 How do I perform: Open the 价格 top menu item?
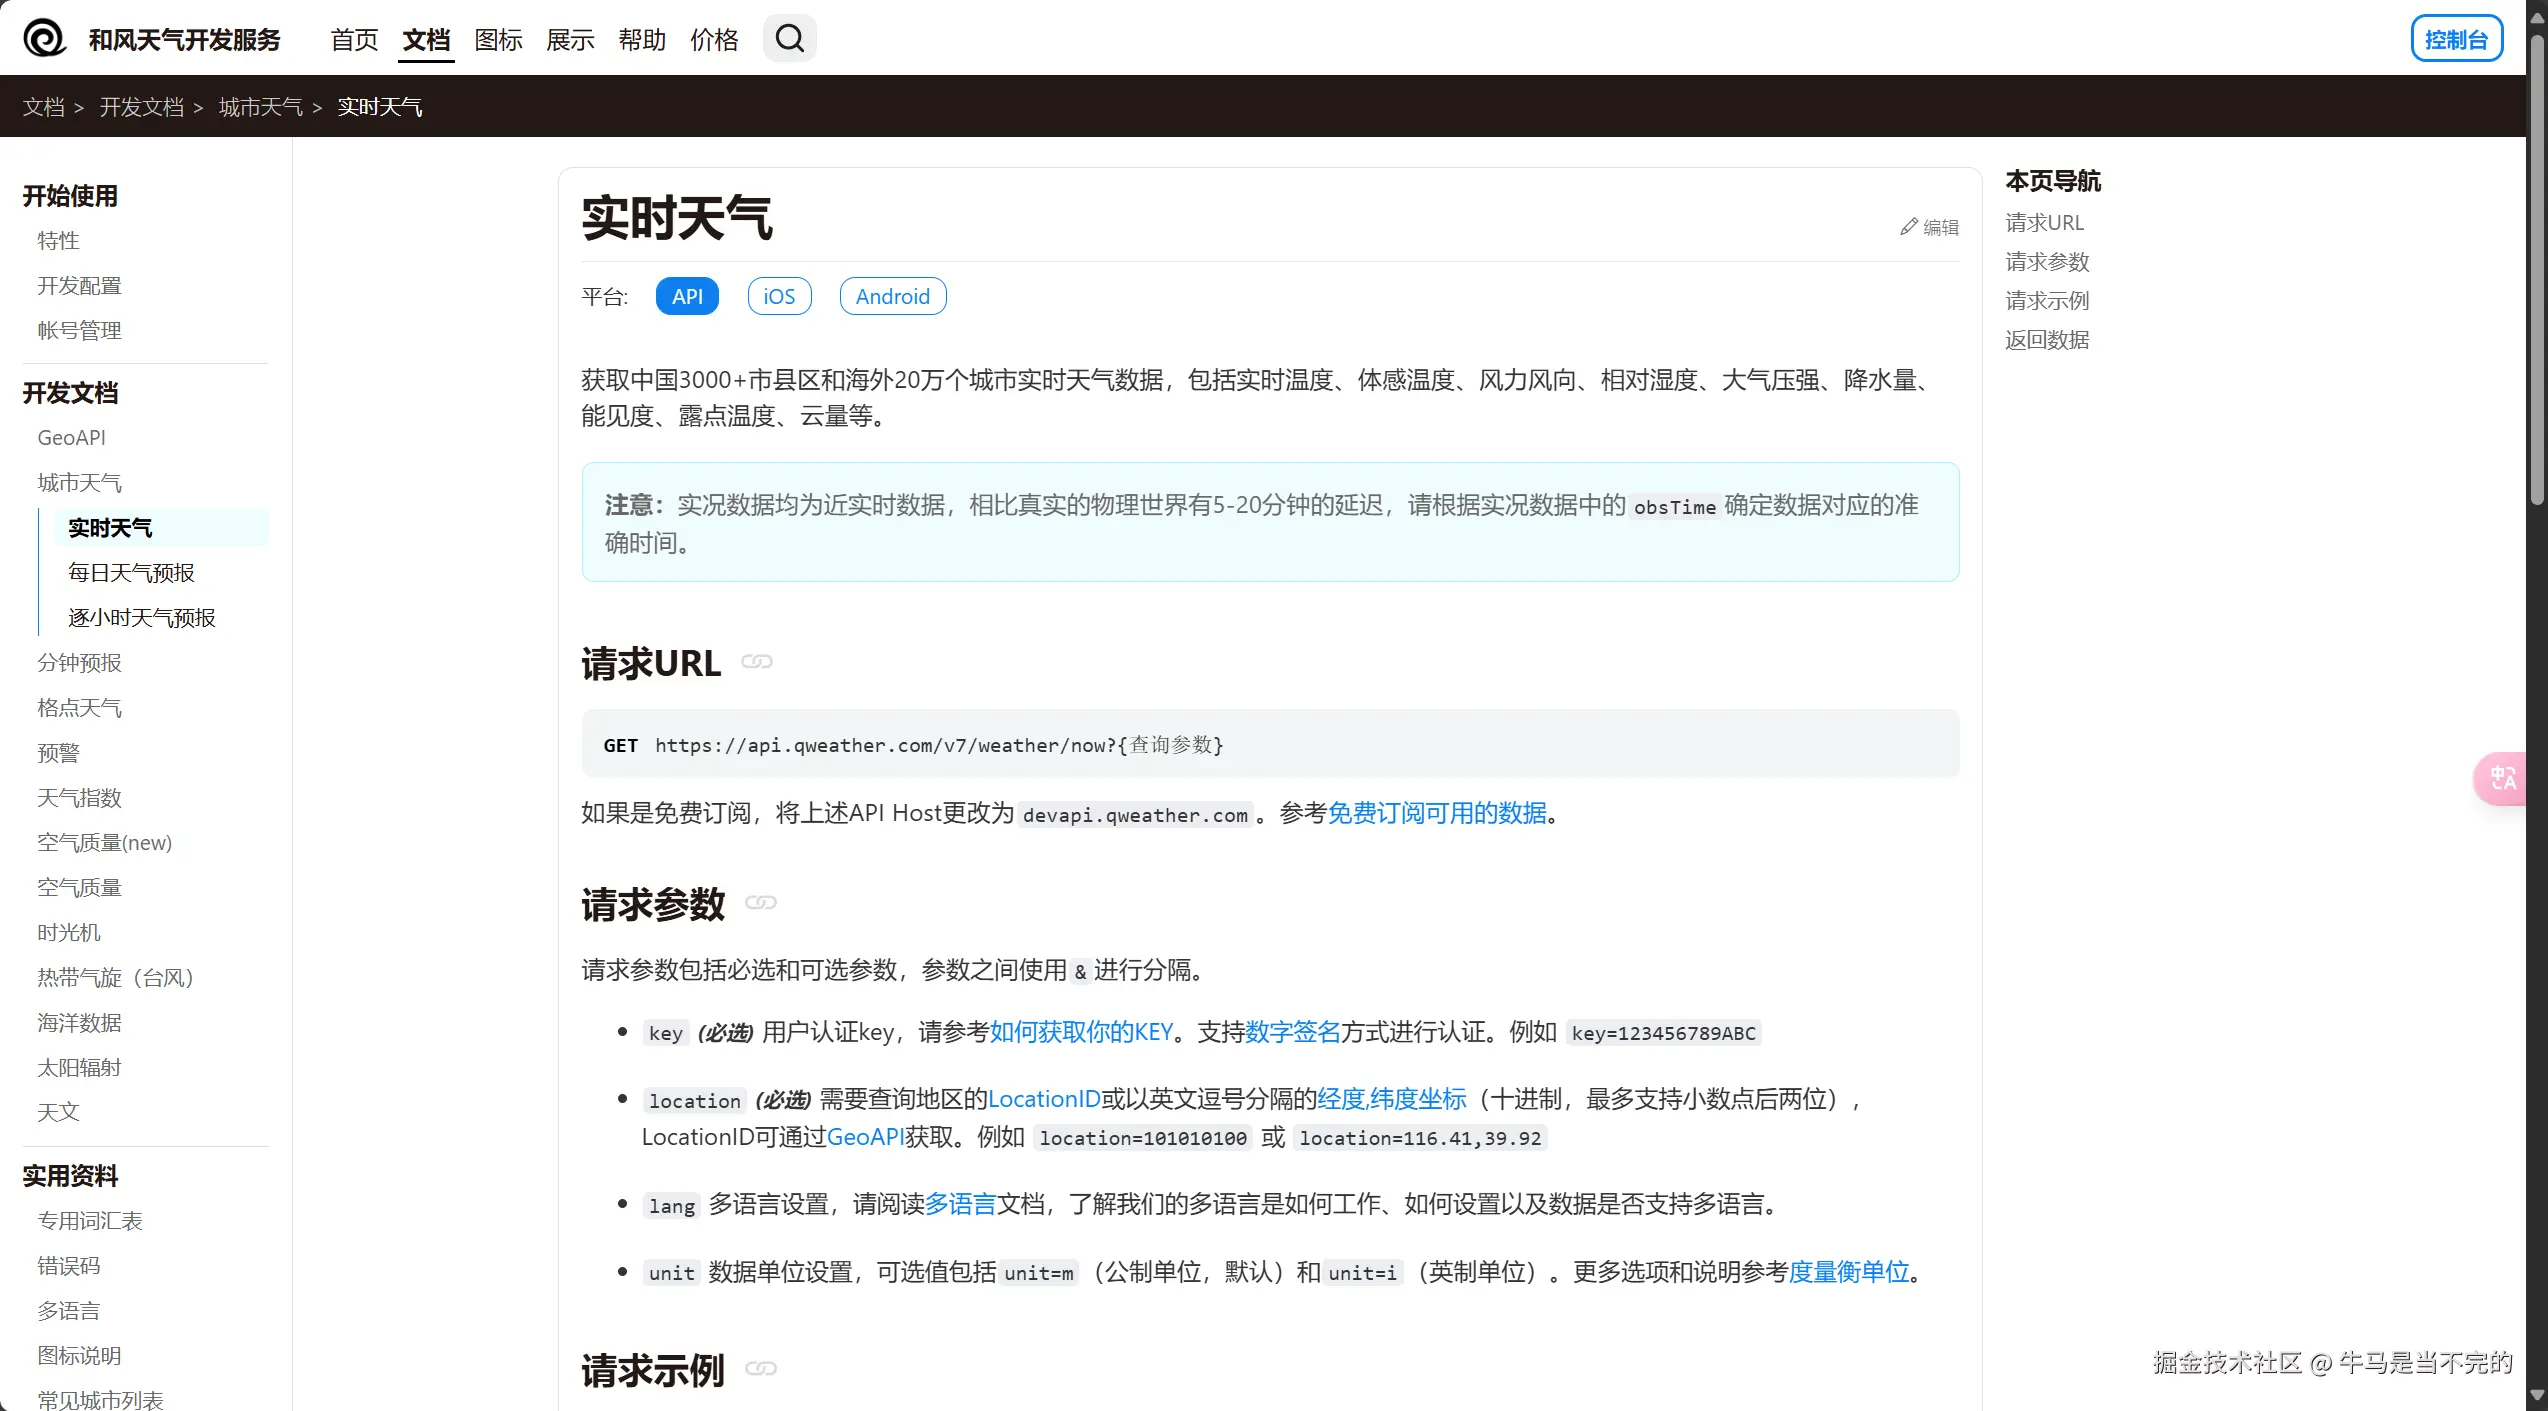pyautogui.click(x=714, y=40)
